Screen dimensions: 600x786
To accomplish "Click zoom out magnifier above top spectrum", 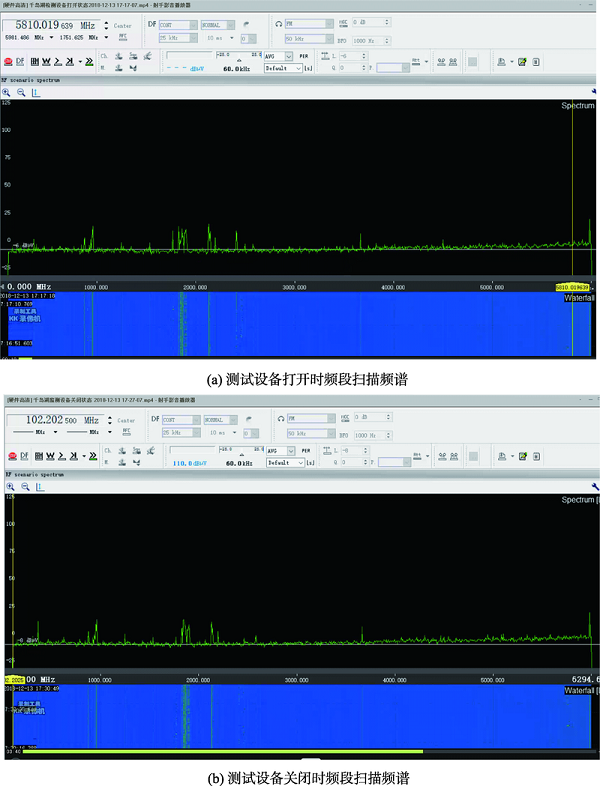I will pyautogui.click(x=21, y=92).
